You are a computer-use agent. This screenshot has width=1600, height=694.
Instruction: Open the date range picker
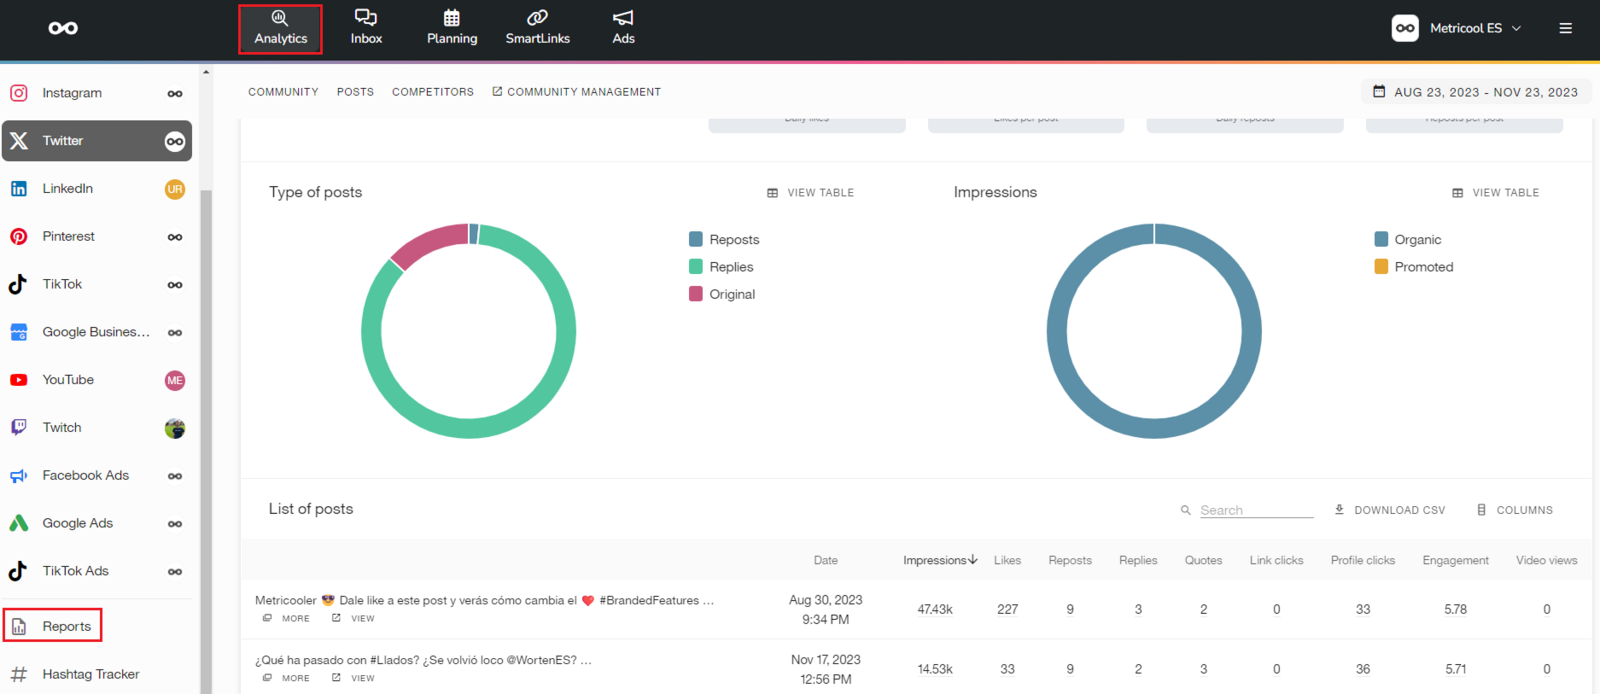[x=1475, y=92]
